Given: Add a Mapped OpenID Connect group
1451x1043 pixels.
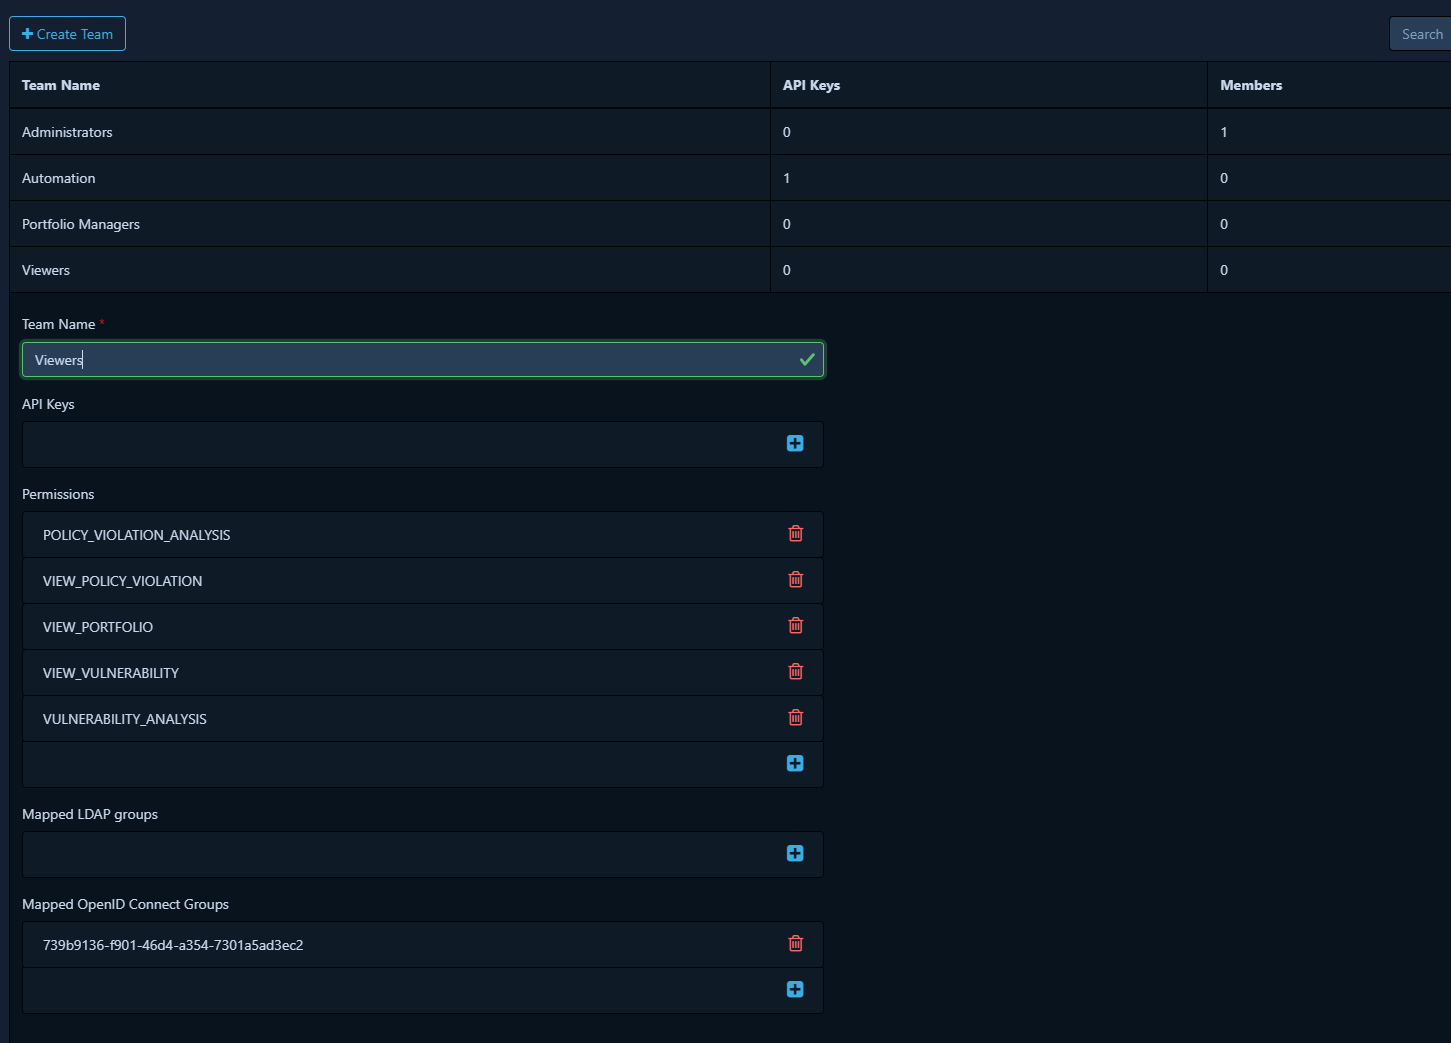Looking at the screenshot, I should pos(795,989).
